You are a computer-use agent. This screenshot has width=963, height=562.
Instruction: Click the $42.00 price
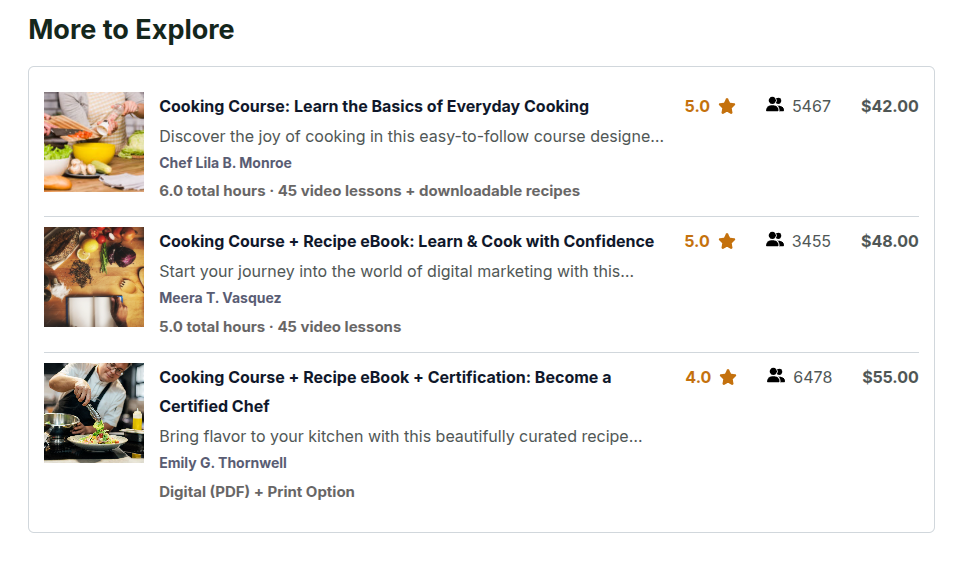889,107
